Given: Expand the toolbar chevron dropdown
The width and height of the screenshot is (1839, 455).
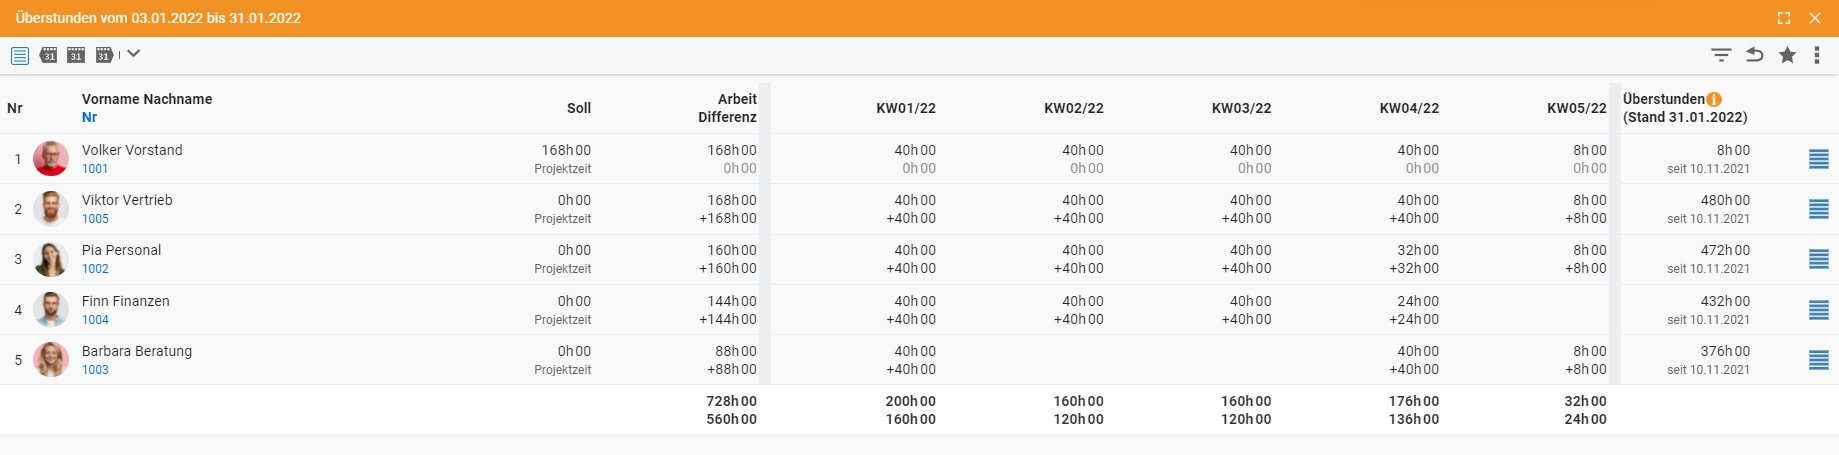Looking at the screenshot, I should [134, 54].
